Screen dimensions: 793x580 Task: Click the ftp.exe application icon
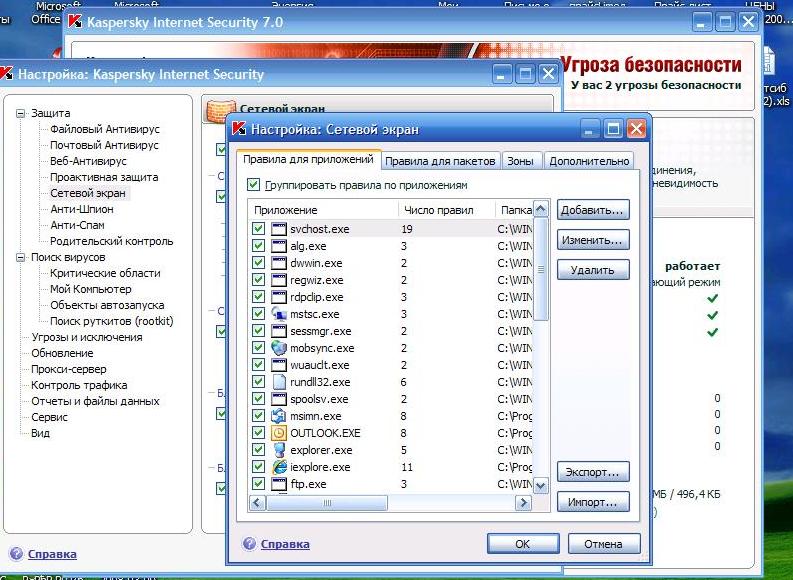click(279, 484)
